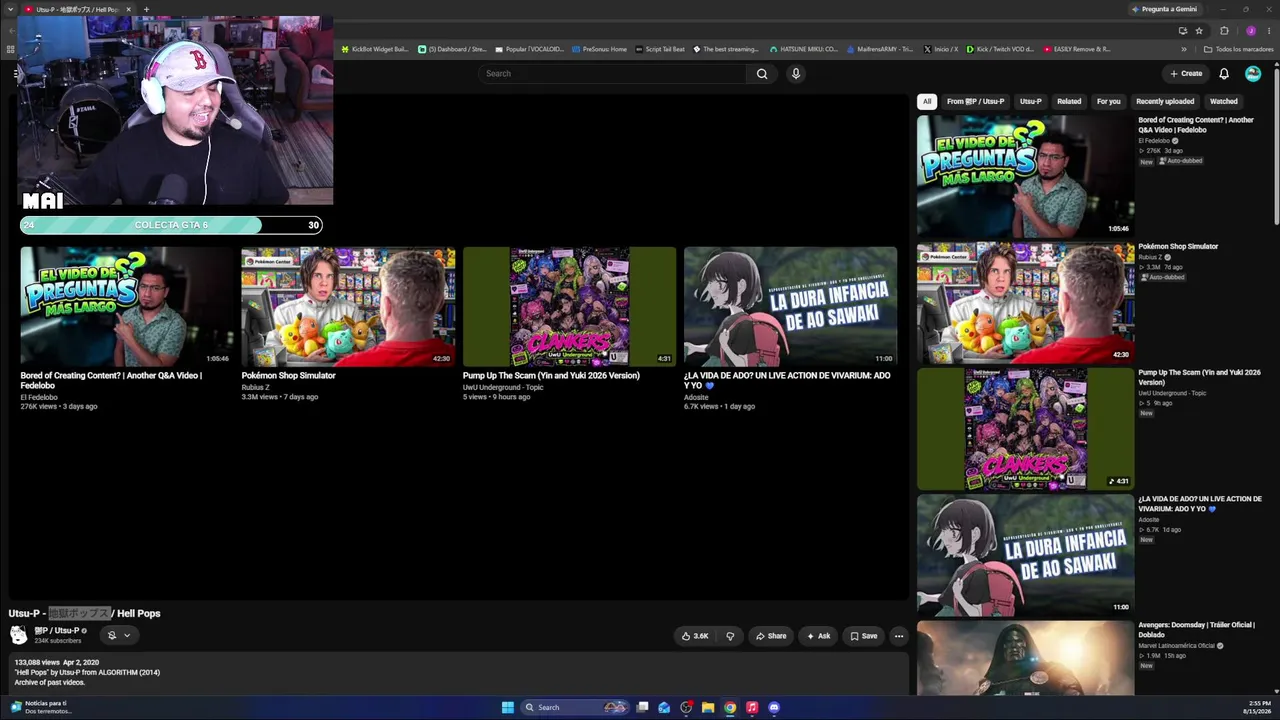Select the Utsu-P filter chip
Viewport: 1280px width, 720px height.
click(1031, 101)
